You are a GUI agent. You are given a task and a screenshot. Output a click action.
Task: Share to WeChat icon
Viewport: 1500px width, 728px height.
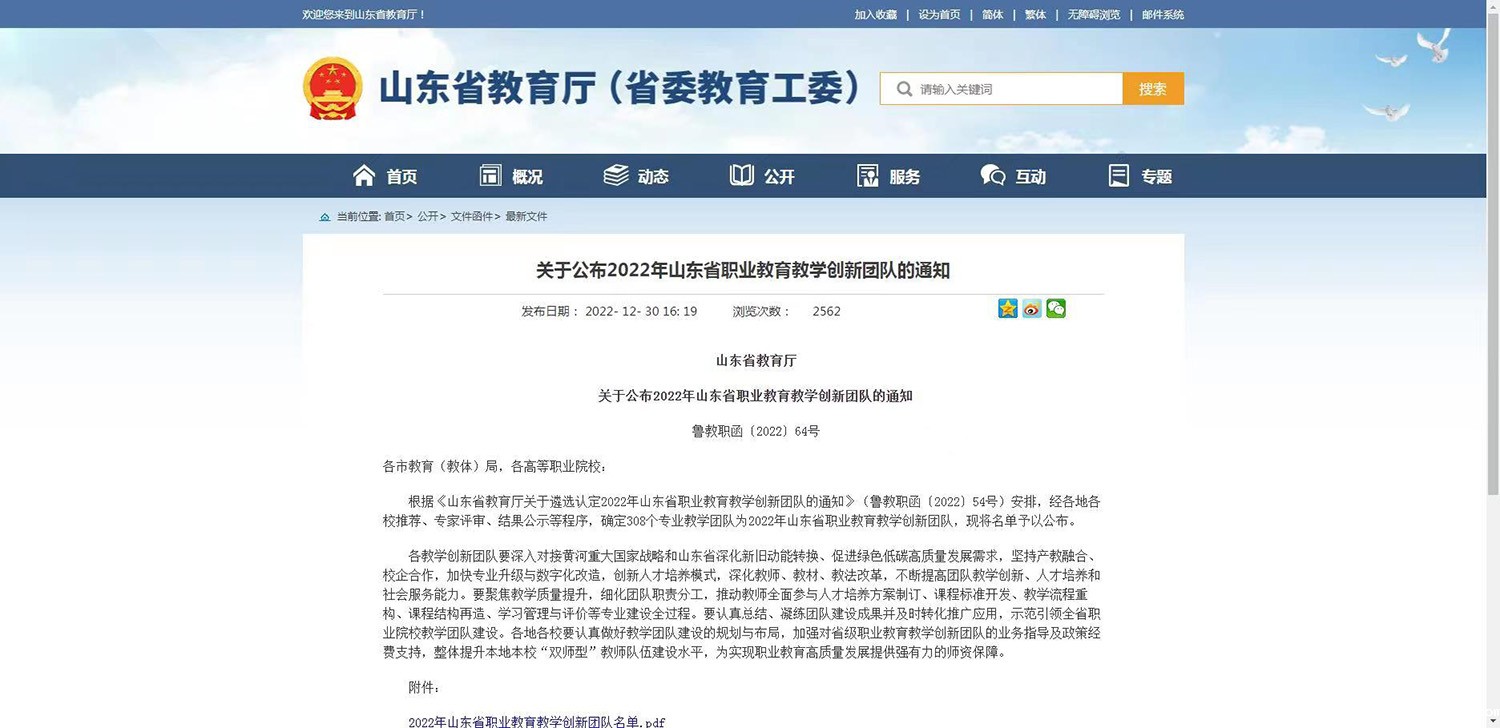[x=1056, y=309]
